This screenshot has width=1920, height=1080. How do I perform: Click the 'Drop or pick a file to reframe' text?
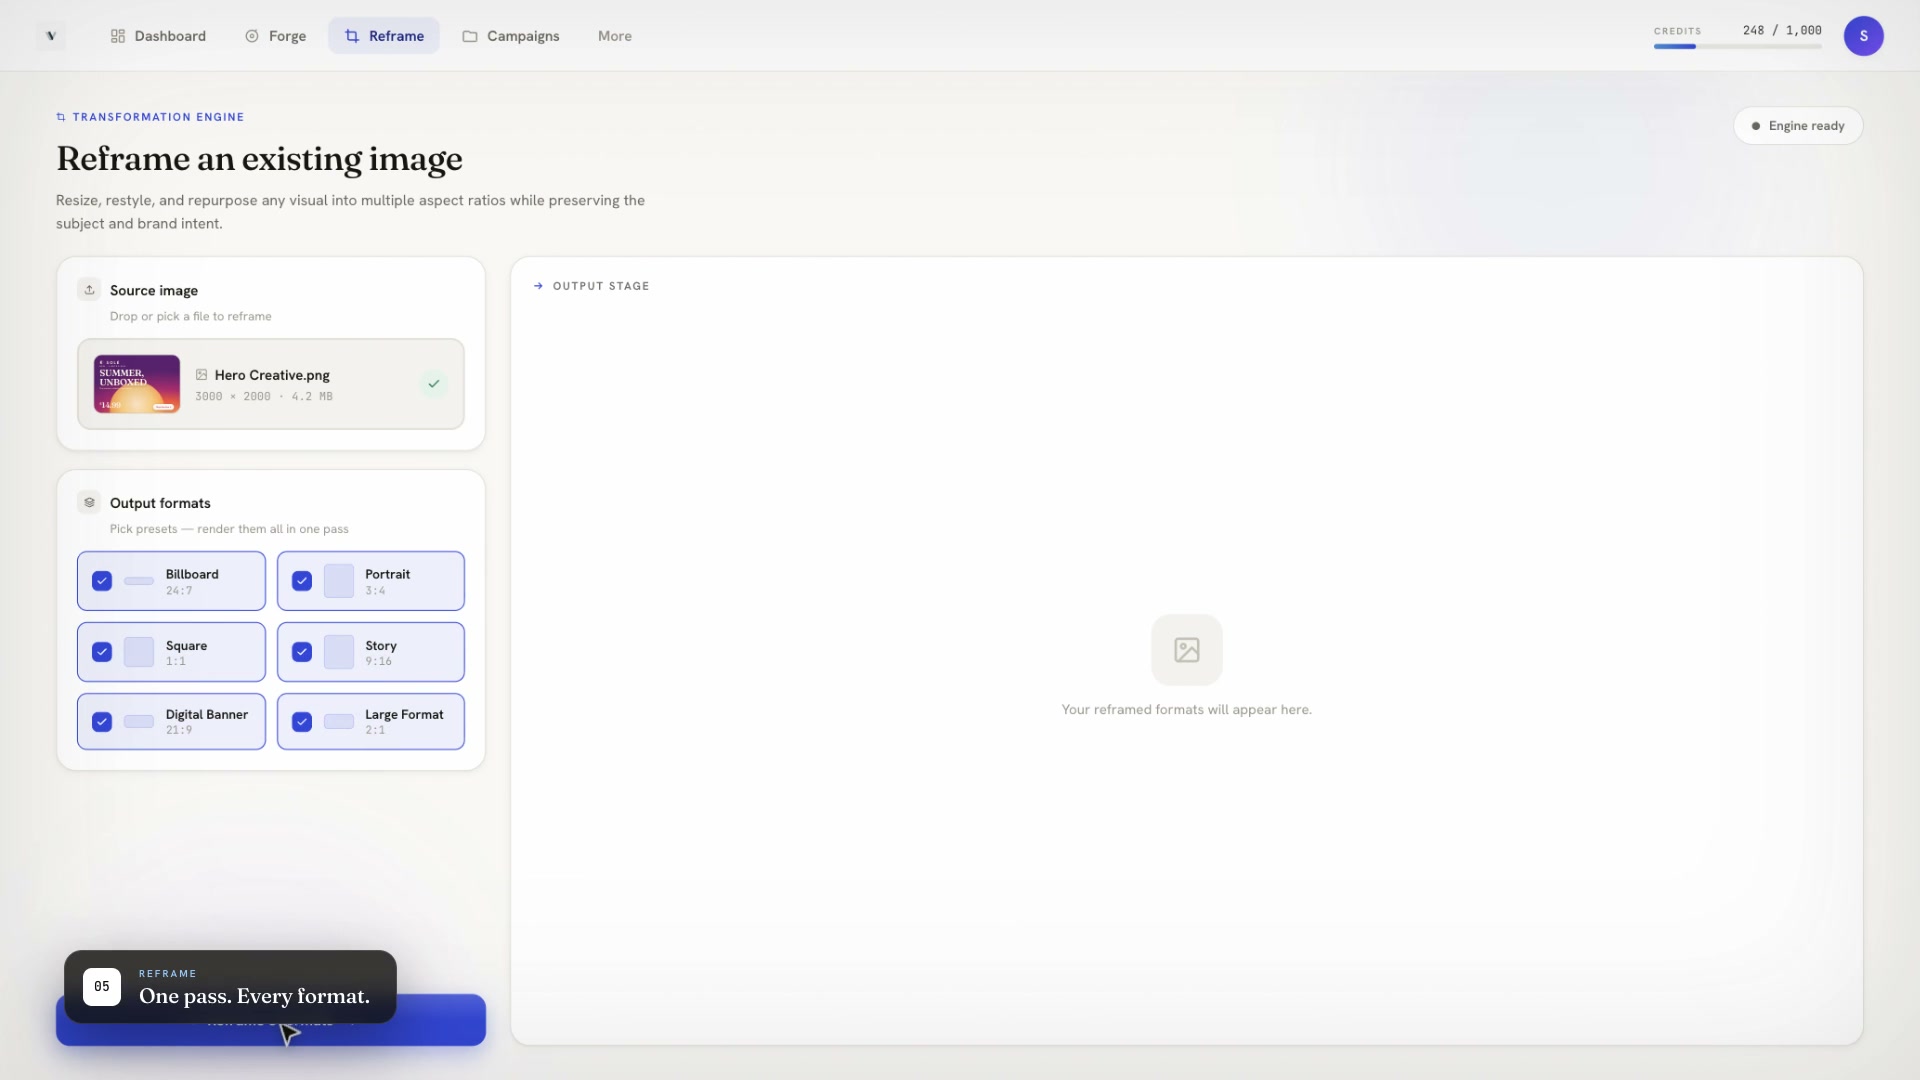click(x=191, y=317)
